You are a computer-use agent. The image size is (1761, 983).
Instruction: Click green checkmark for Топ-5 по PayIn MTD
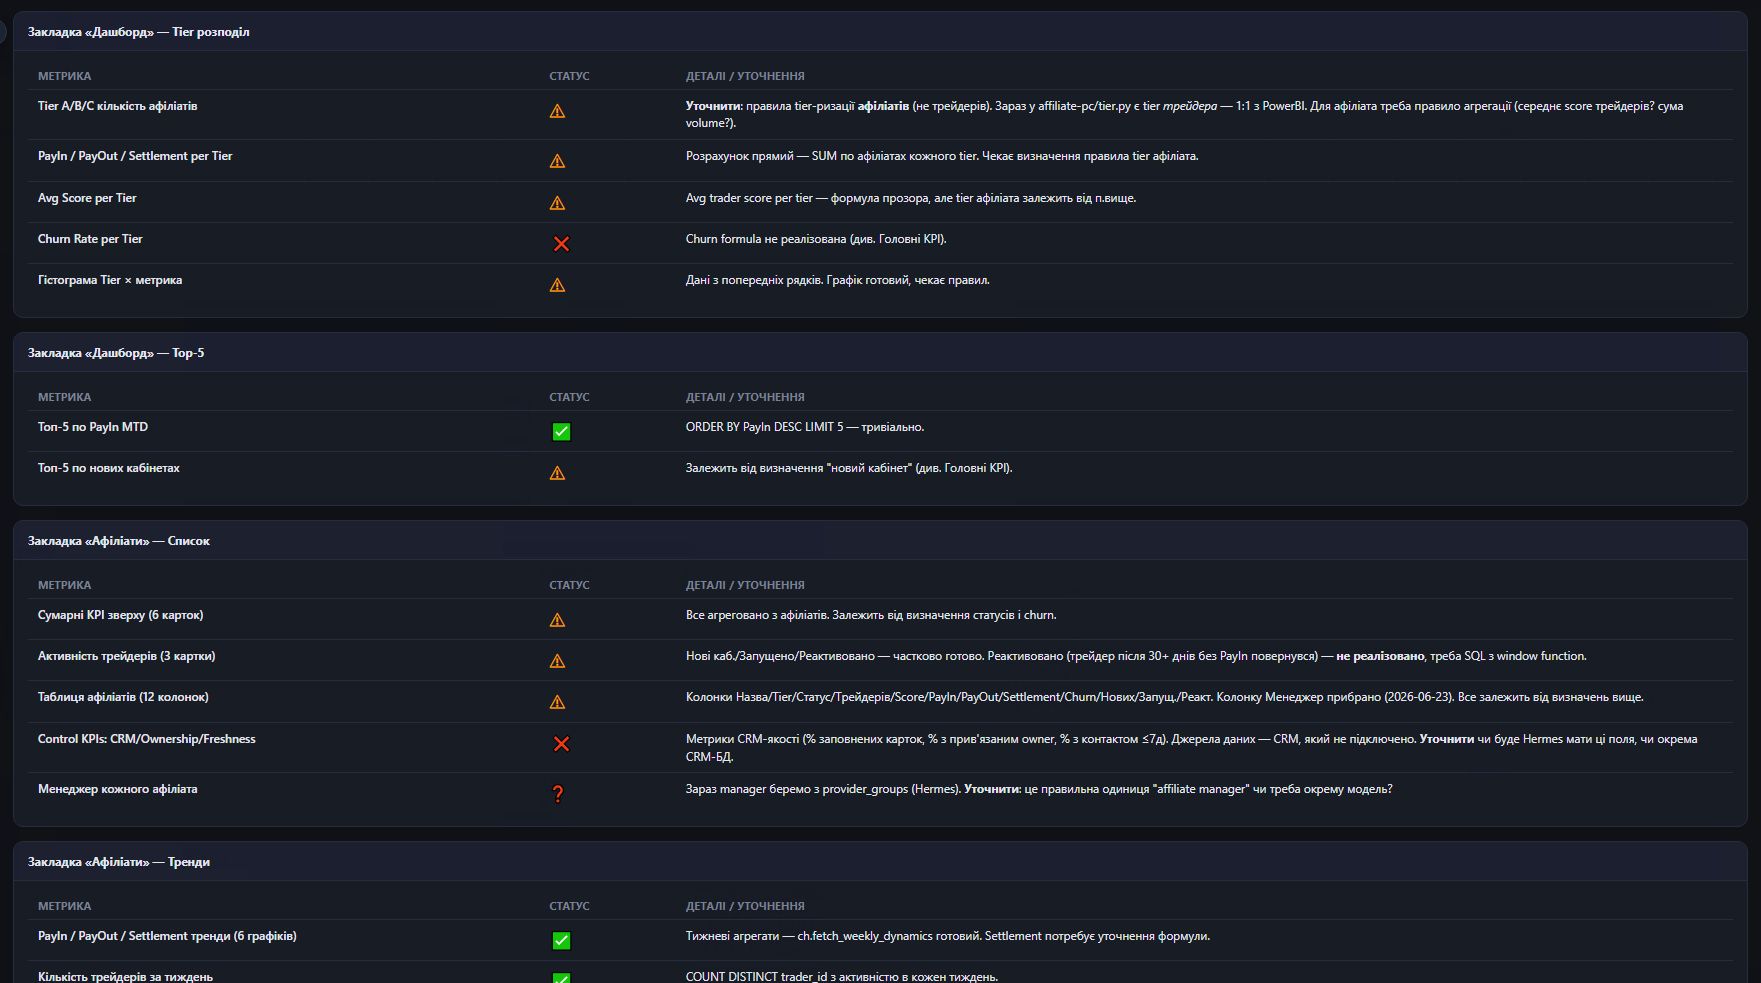[561, 432]
